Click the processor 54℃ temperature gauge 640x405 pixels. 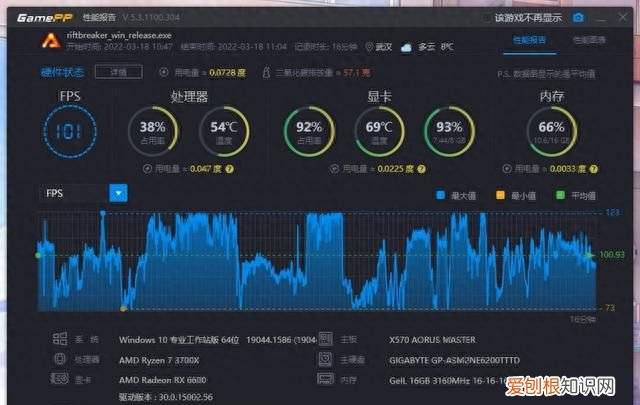click(224, 131)
